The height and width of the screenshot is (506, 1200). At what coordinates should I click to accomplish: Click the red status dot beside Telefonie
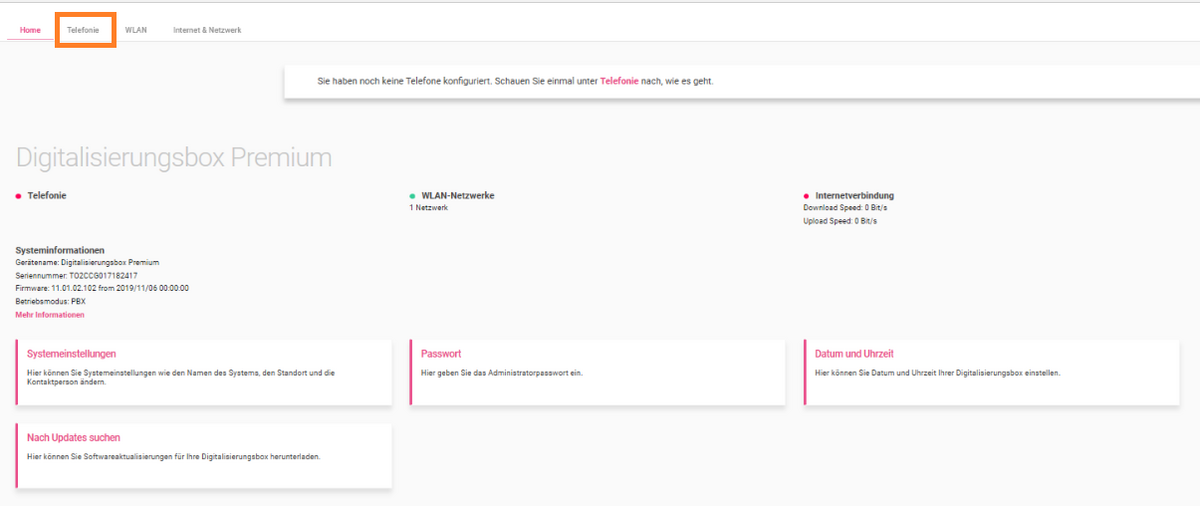point(18,196)
